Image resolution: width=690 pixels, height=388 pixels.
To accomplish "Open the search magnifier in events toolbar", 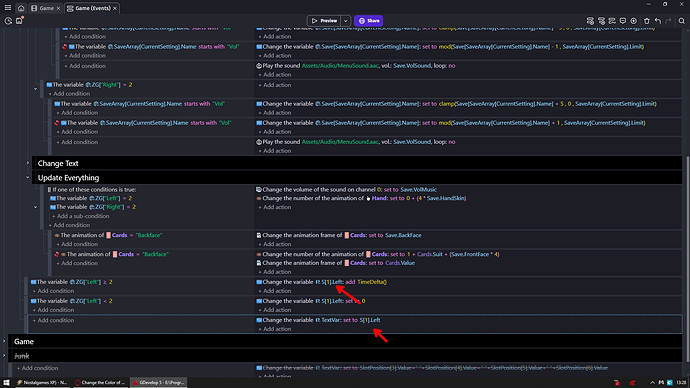I will 682,21.
